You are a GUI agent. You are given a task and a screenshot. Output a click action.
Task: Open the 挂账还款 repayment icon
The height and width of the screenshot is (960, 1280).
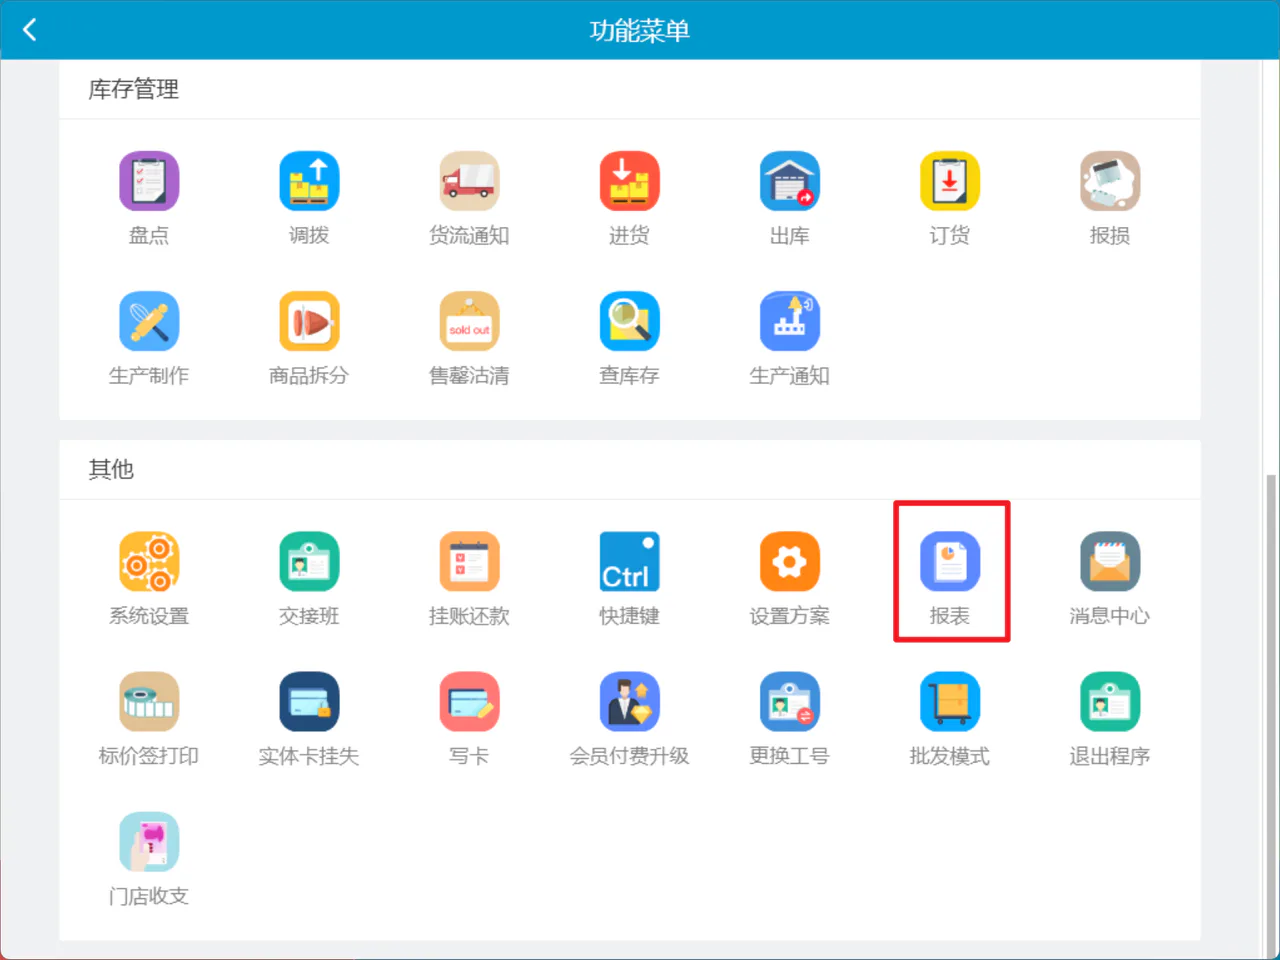pyautogui.click(x=469, y=561)
